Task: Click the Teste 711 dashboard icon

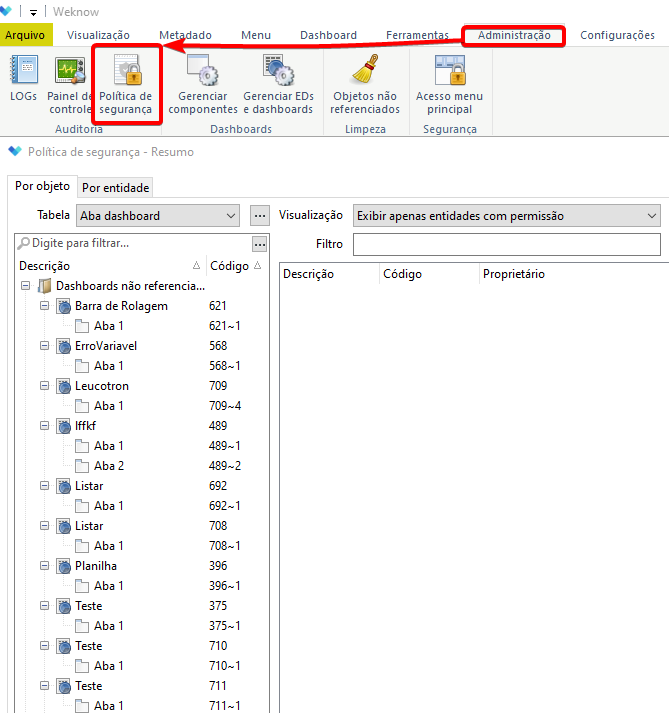Action: point(64,686)
